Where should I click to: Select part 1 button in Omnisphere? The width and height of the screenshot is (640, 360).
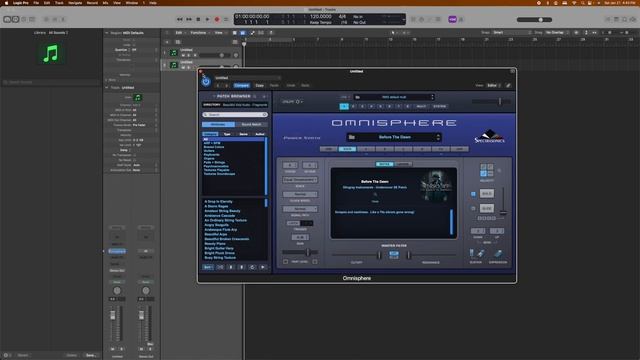(x=344, y=106)
